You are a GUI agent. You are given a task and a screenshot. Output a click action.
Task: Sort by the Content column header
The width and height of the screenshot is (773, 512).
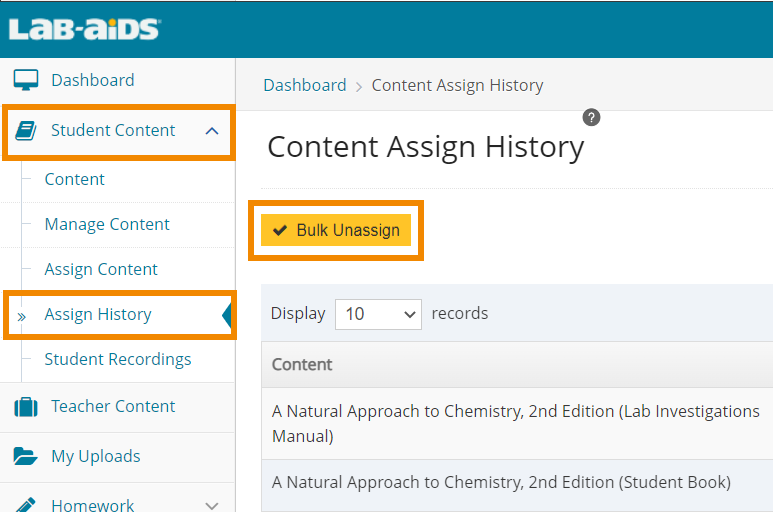click(303, 365)
